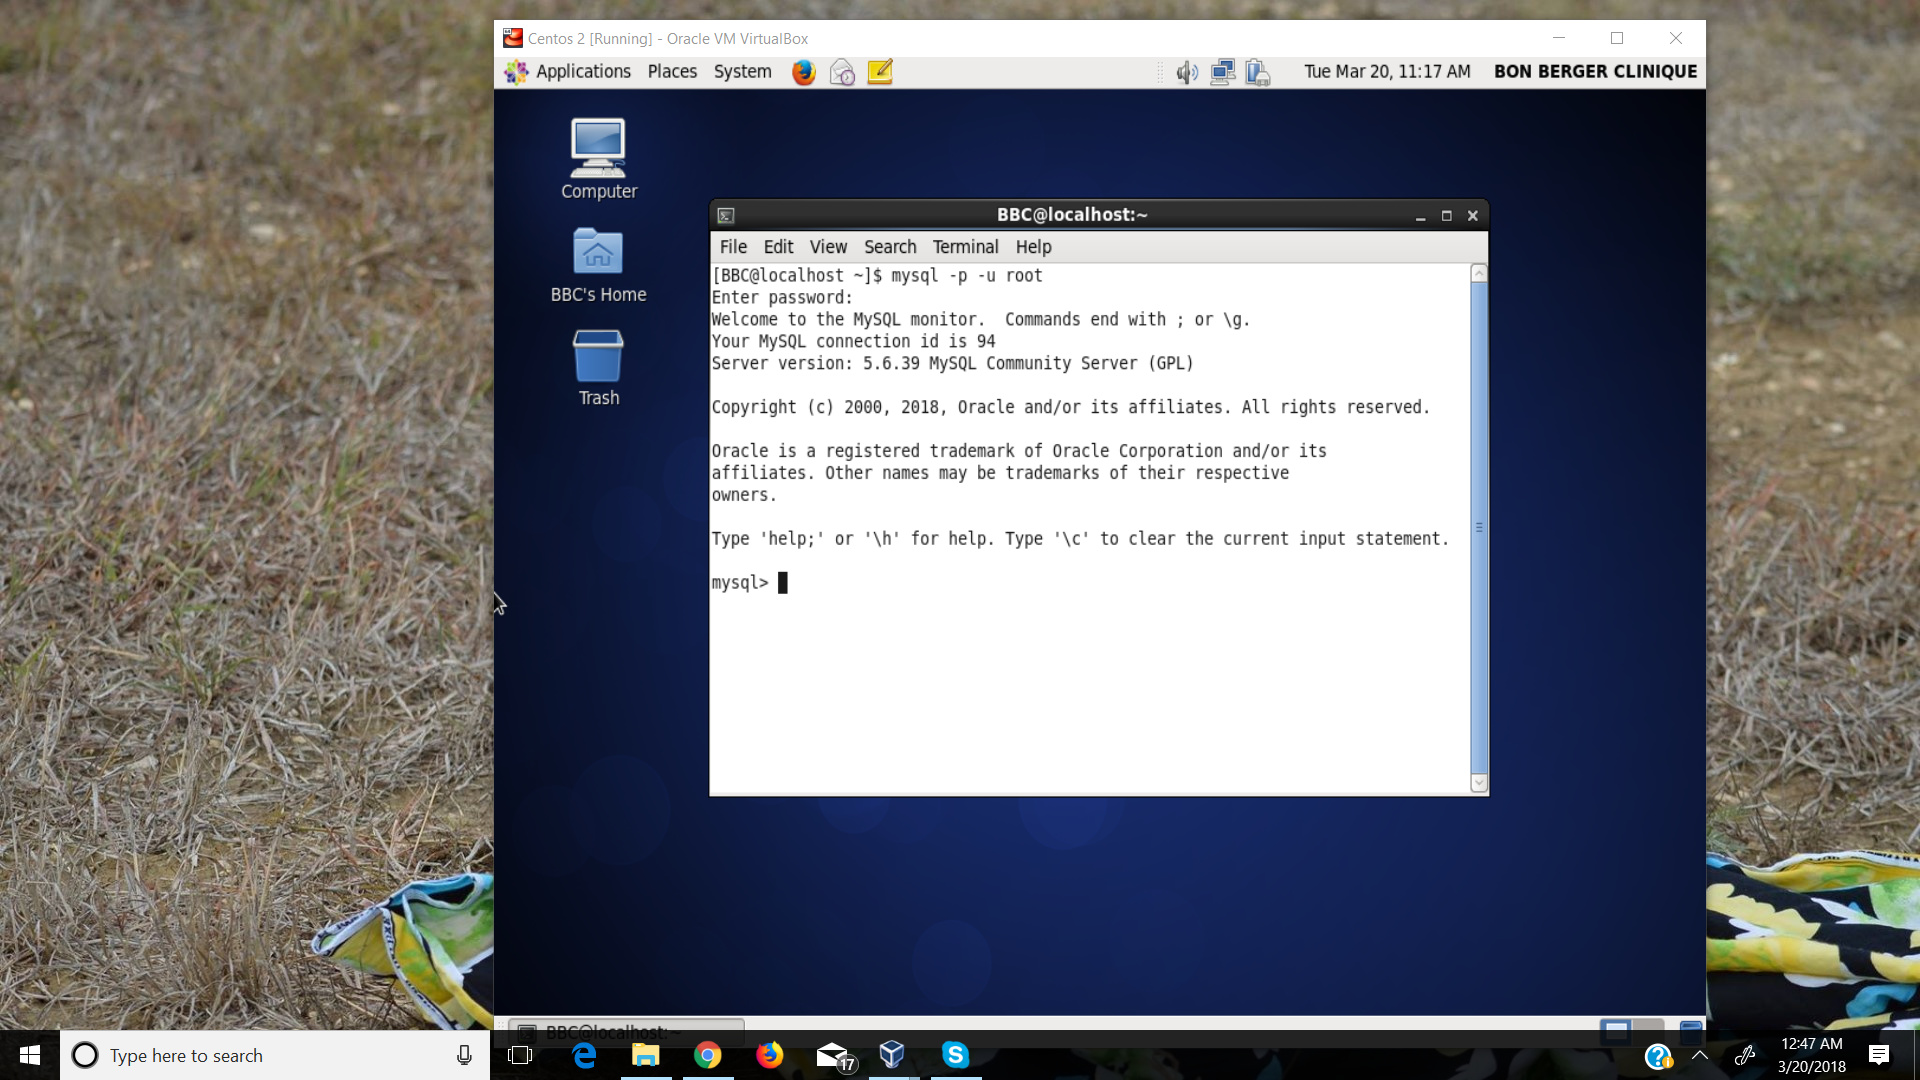Open the System menu
The width and height of the screenshot is (1920, 1080).
click(742, 72)
